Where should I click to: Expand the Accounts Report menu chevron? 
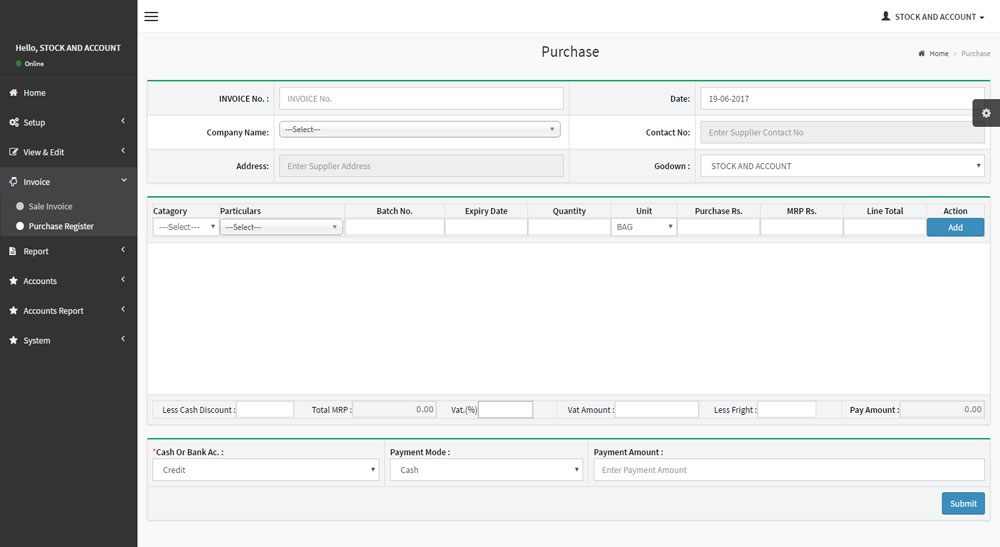click(x=123, y=309)
